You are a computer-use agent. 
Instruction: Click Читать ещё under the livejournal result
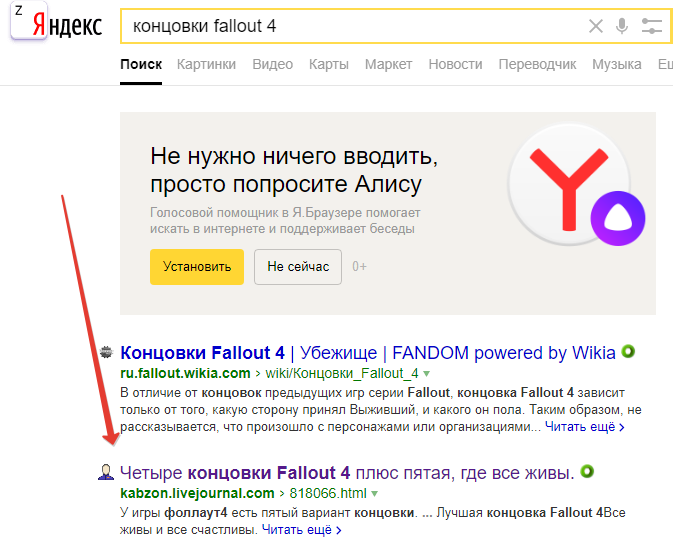302,530
